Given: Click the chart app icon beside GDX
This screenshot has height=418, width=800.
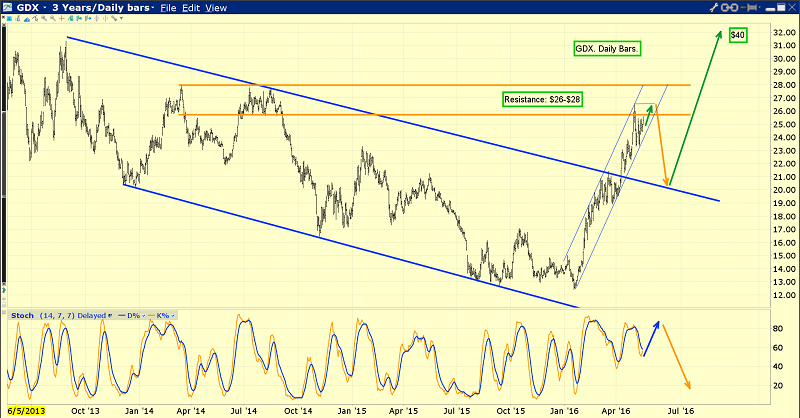Looking at the screenshot, I should pos(9,9).
